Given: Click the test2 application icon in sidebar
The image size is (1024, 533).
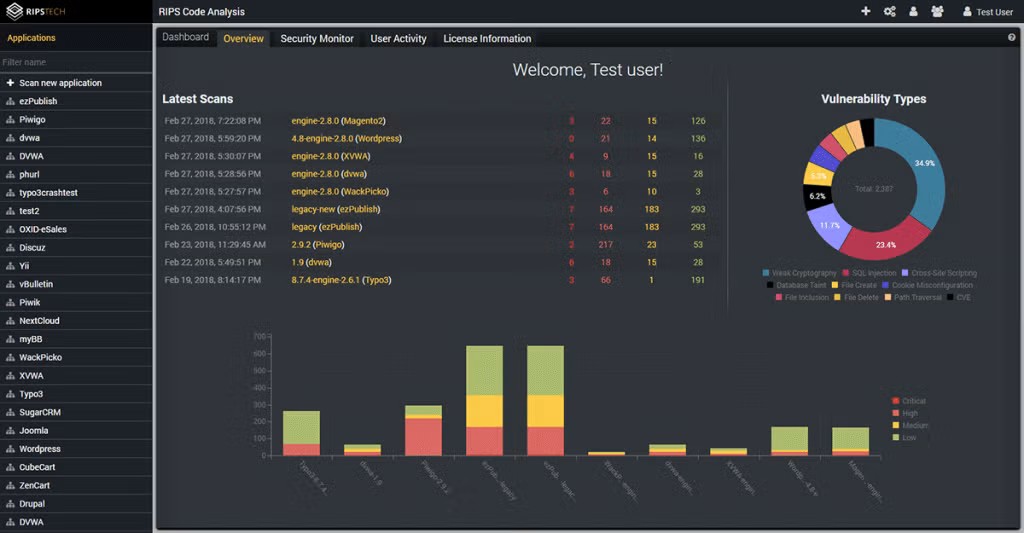Looking at the screenshot, I should 10,211.
